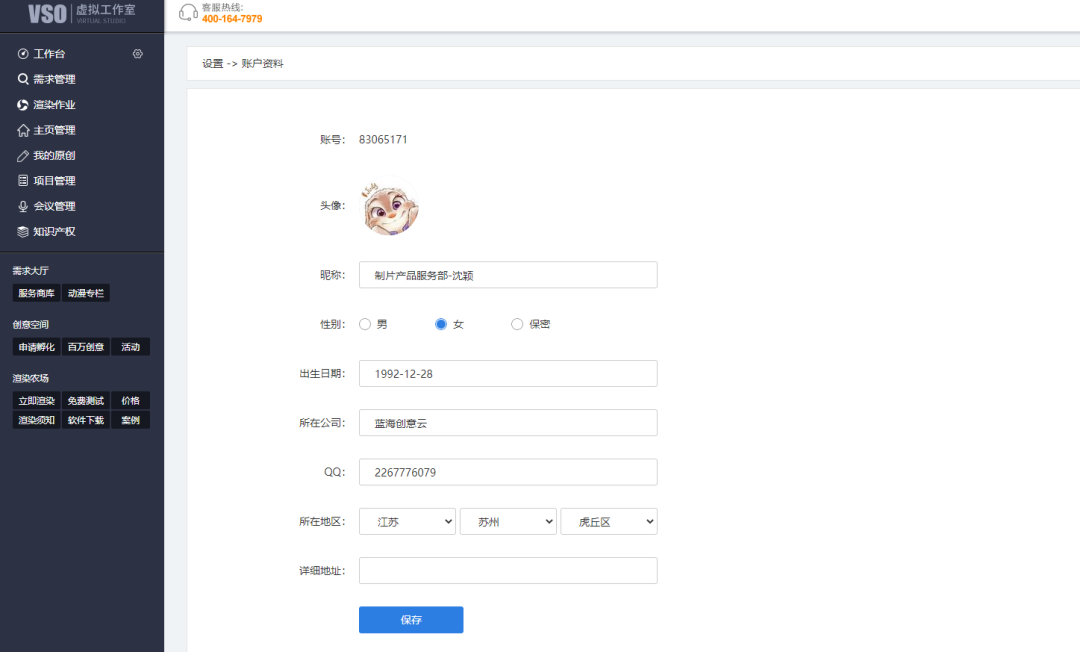Click the layers icon for 知识产权

(x=23, y=232)
